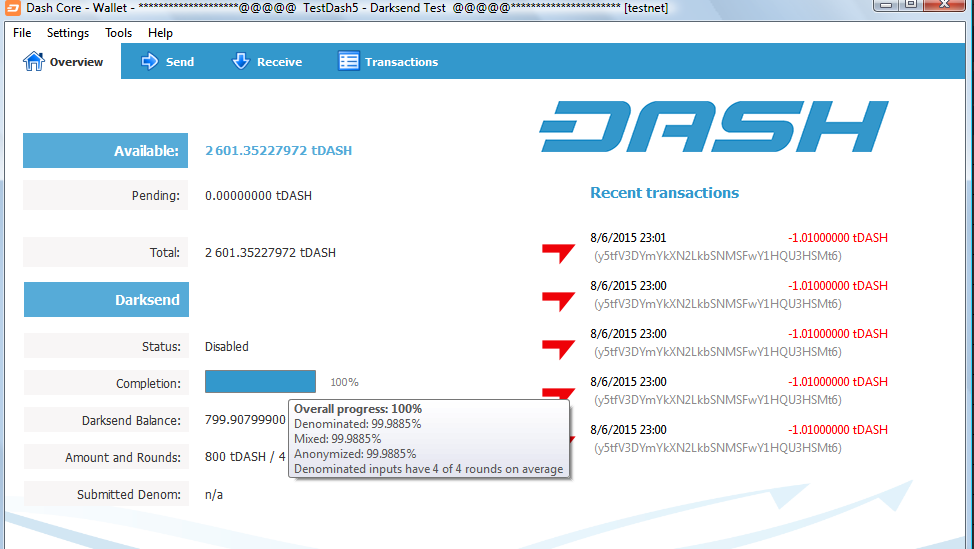This screenshot has height=549, width=974.
Task: Open the Transactions tab
Action: 388,61
